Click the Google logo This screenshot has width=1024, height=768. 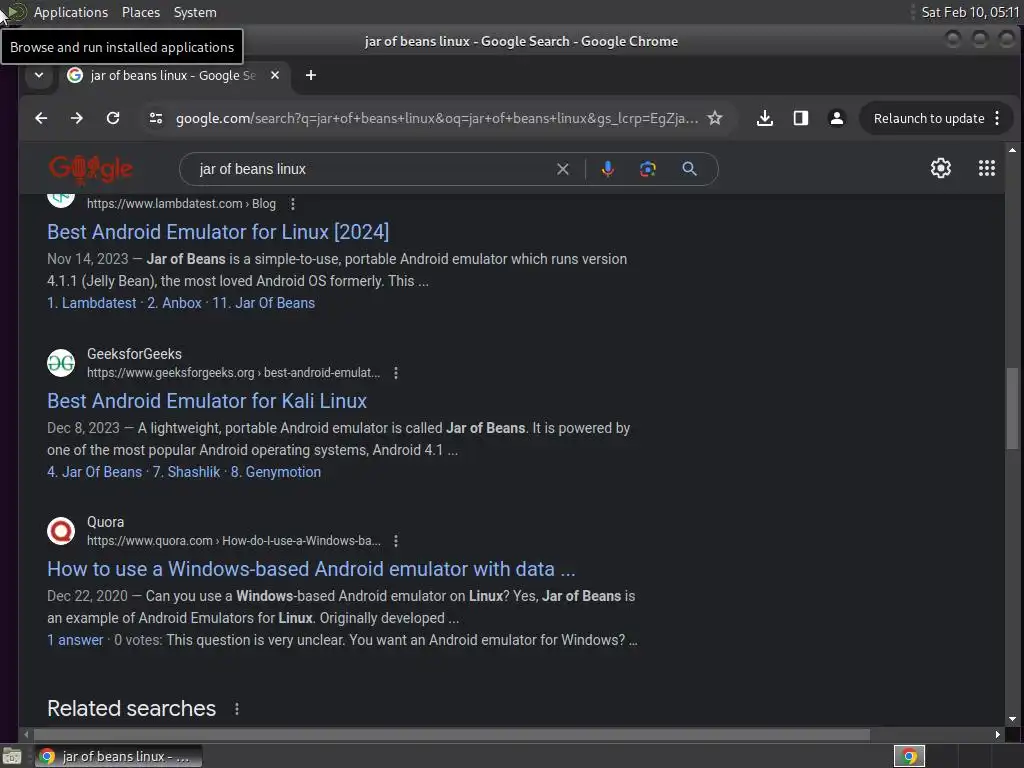(91, 169)
